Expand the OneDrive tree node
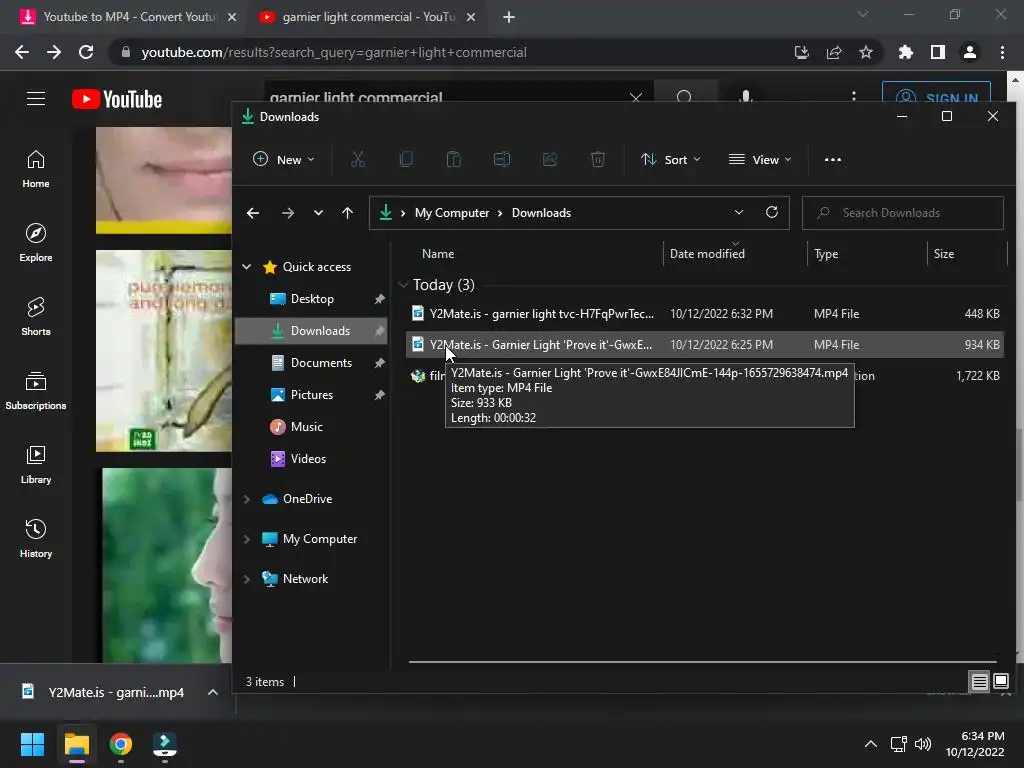This screenshot has width=1024, height=768. 247,499
